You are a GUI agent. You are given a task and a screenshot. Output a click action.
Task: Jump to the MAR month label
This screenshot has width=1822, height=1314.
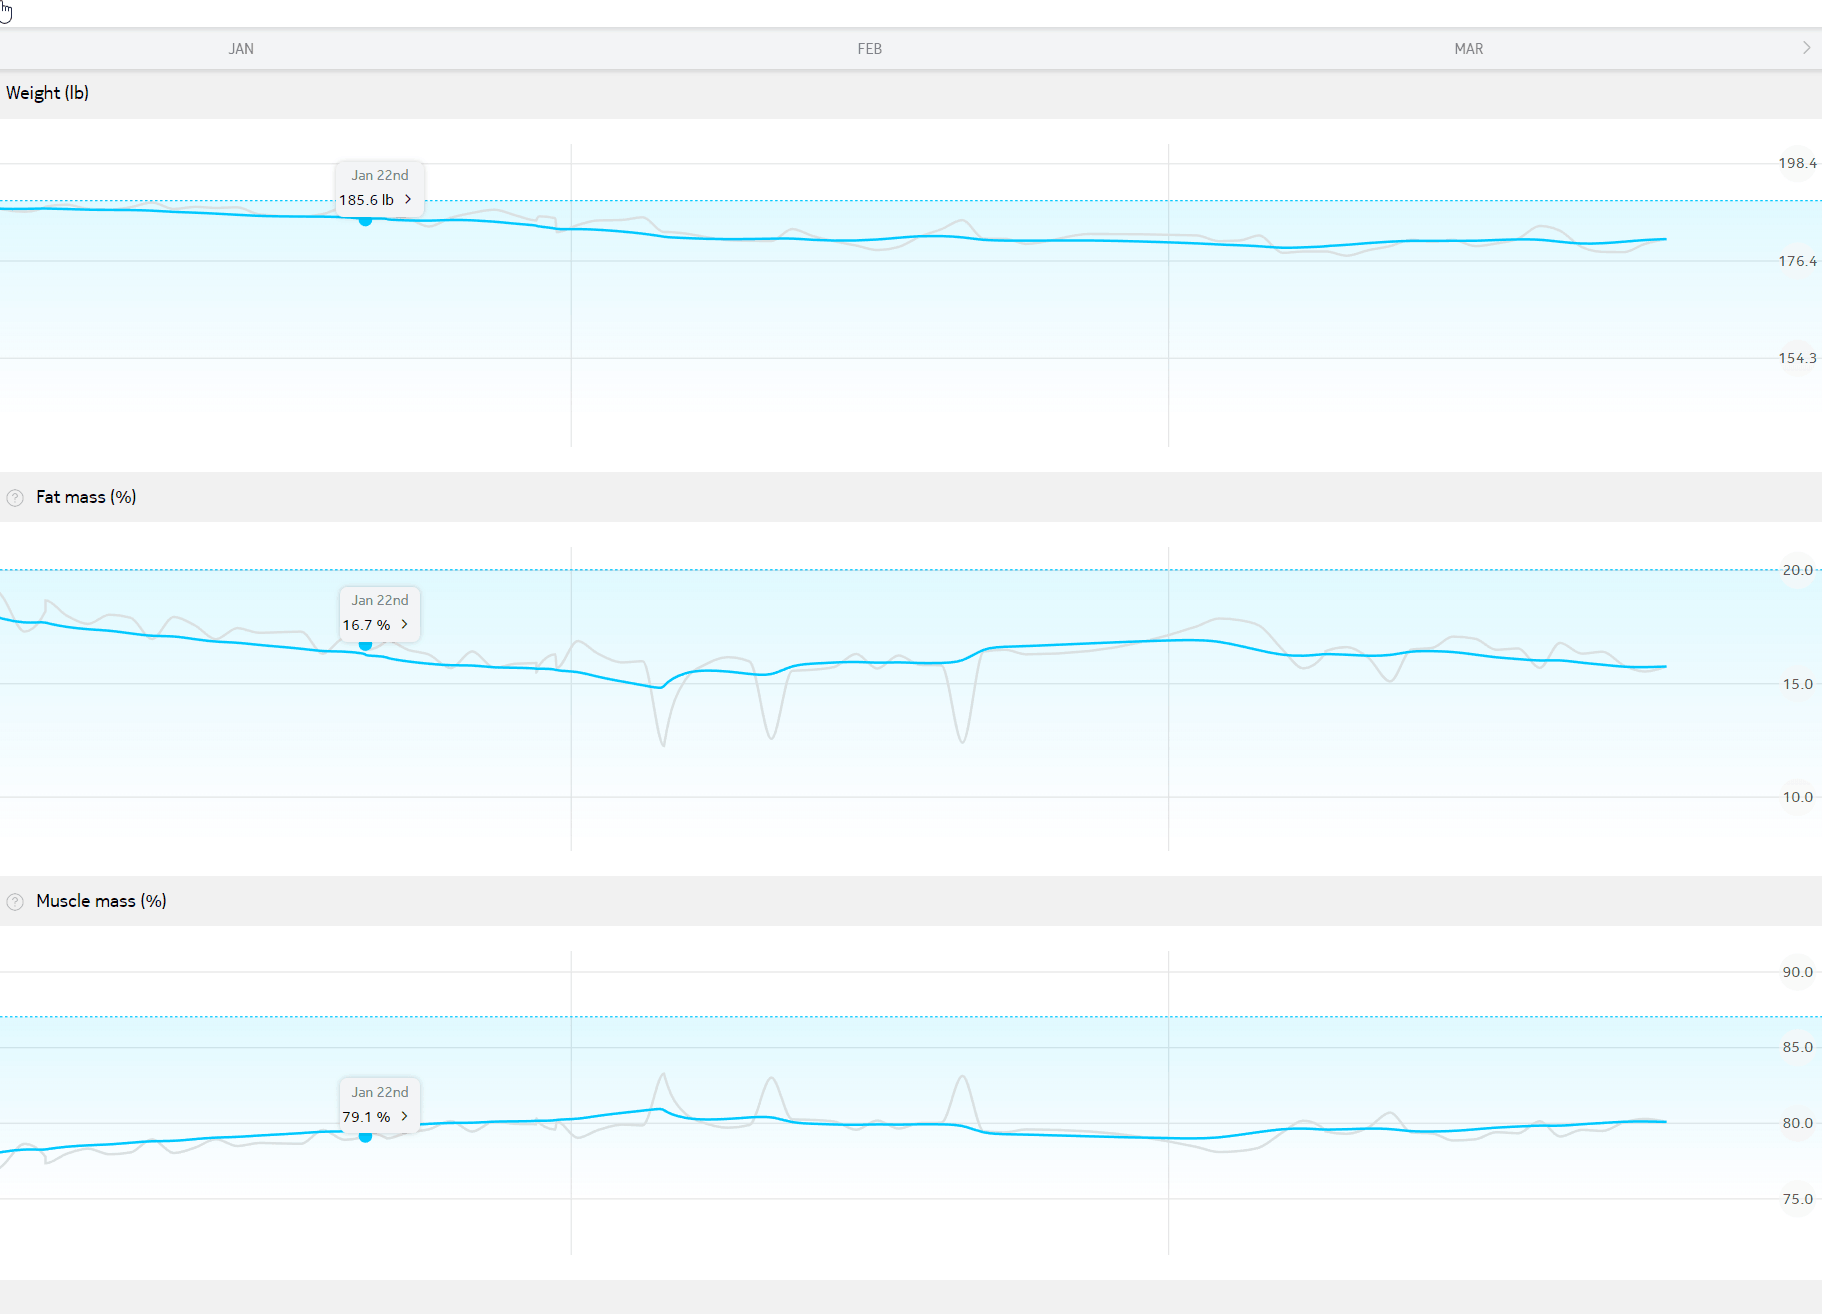[1468, 49]
